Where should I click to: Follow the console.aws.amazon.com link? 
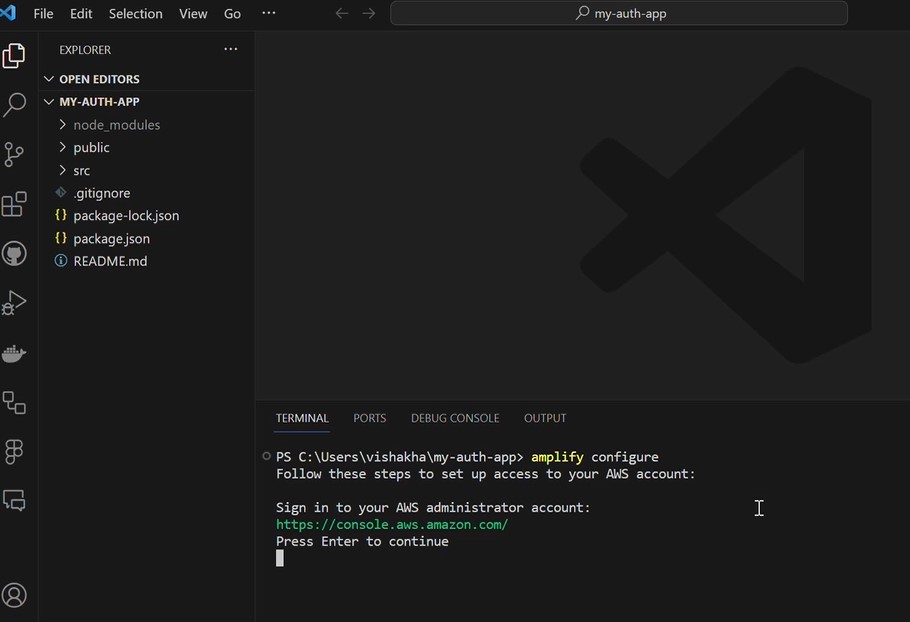(x=390, y=524)
